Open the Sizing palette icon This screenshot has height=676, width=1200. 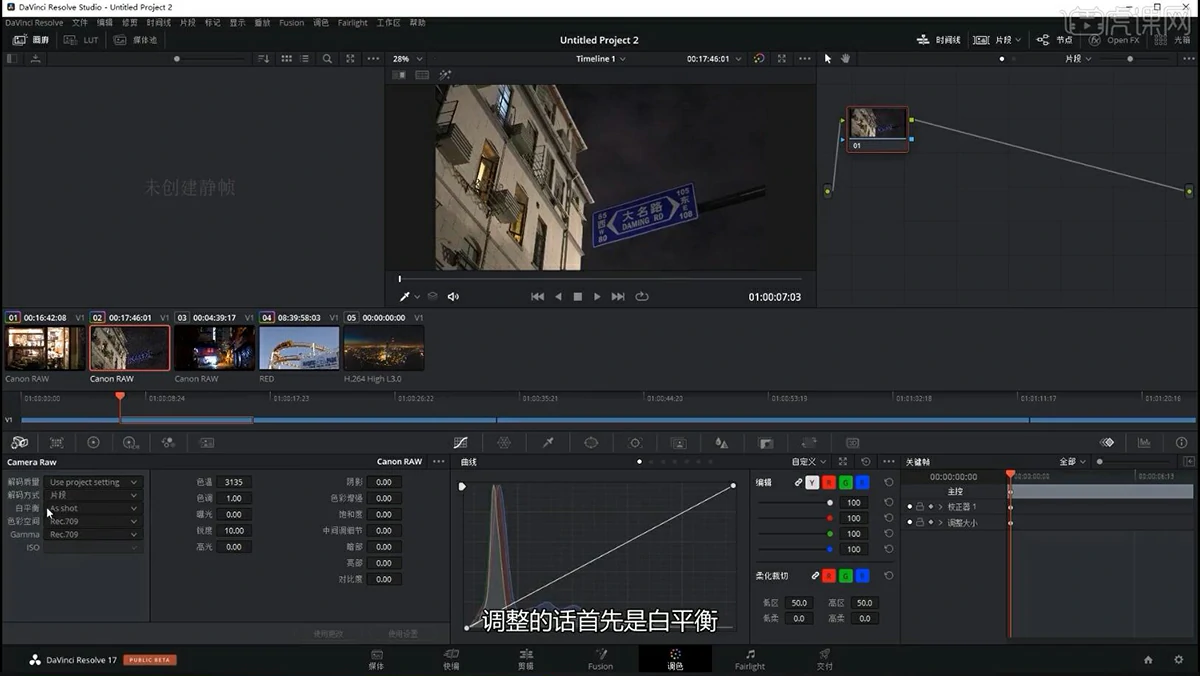click(809, 442)
